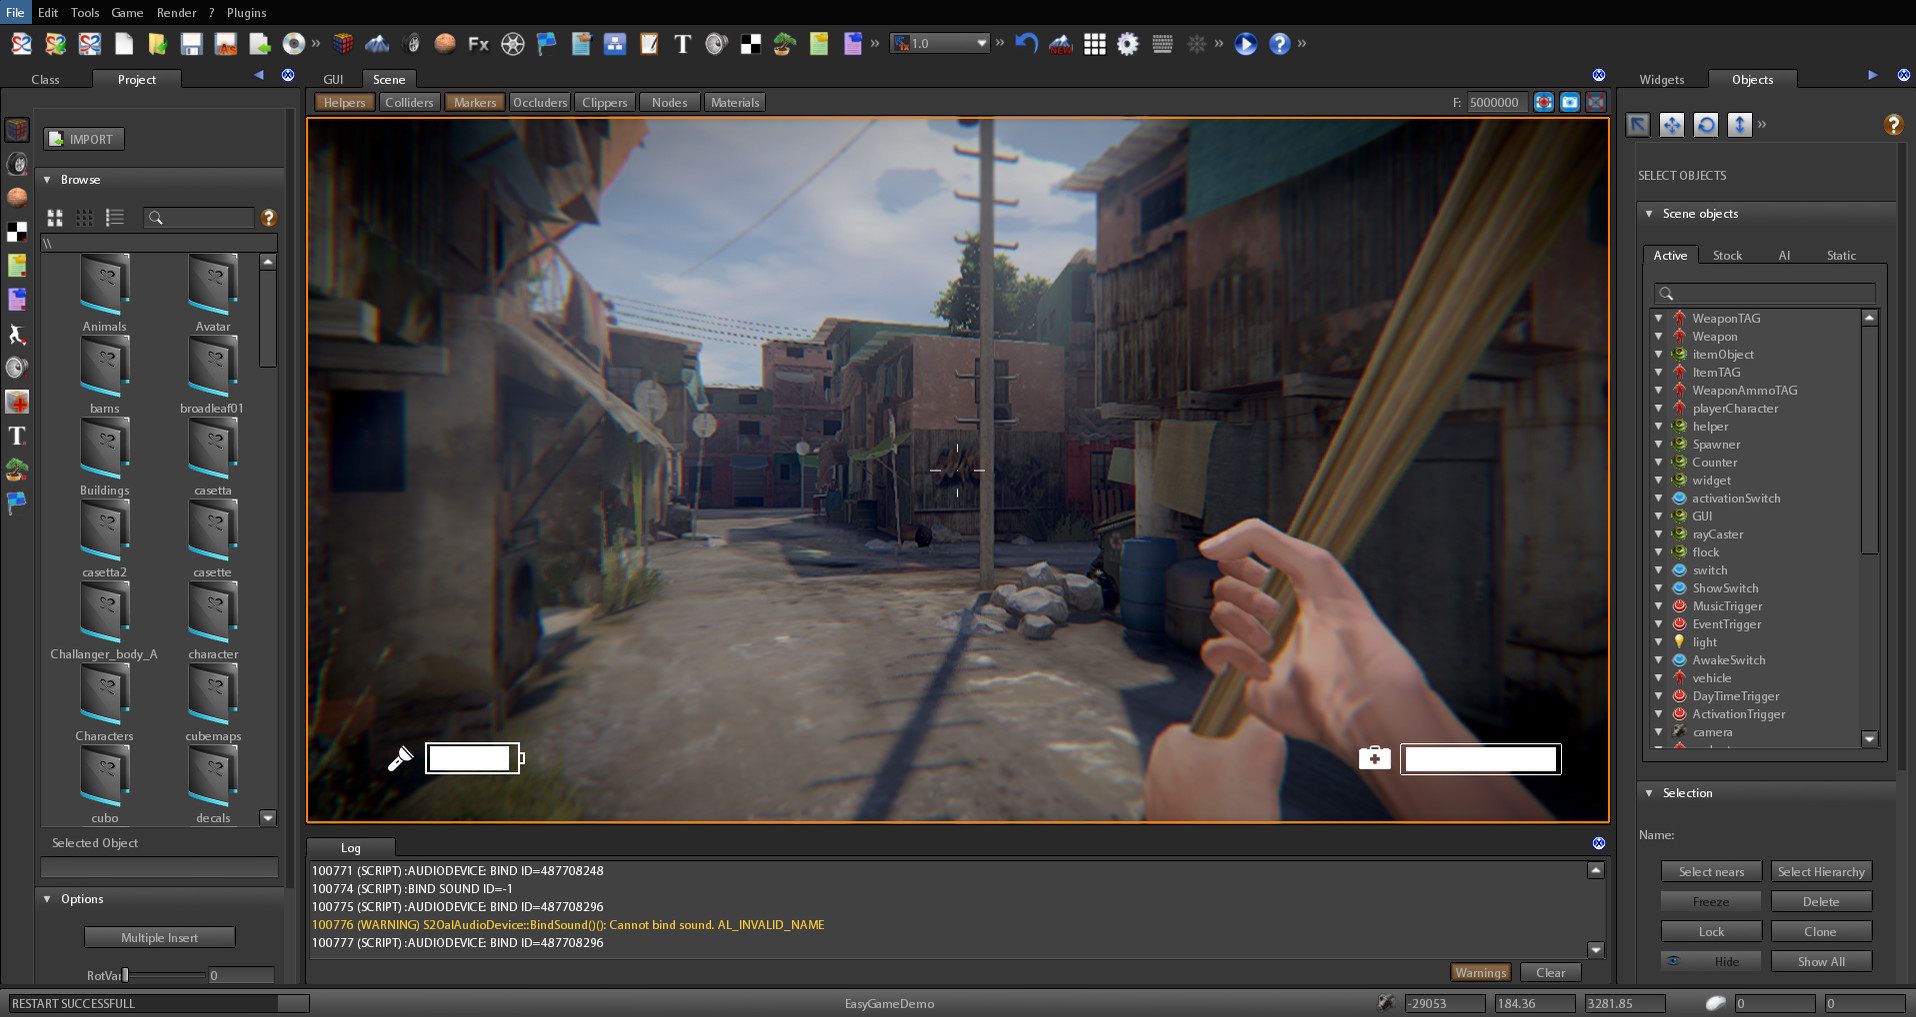Open the speaker sound tool in the sidebar
1916x1017 pixels.
pos(17,369)
